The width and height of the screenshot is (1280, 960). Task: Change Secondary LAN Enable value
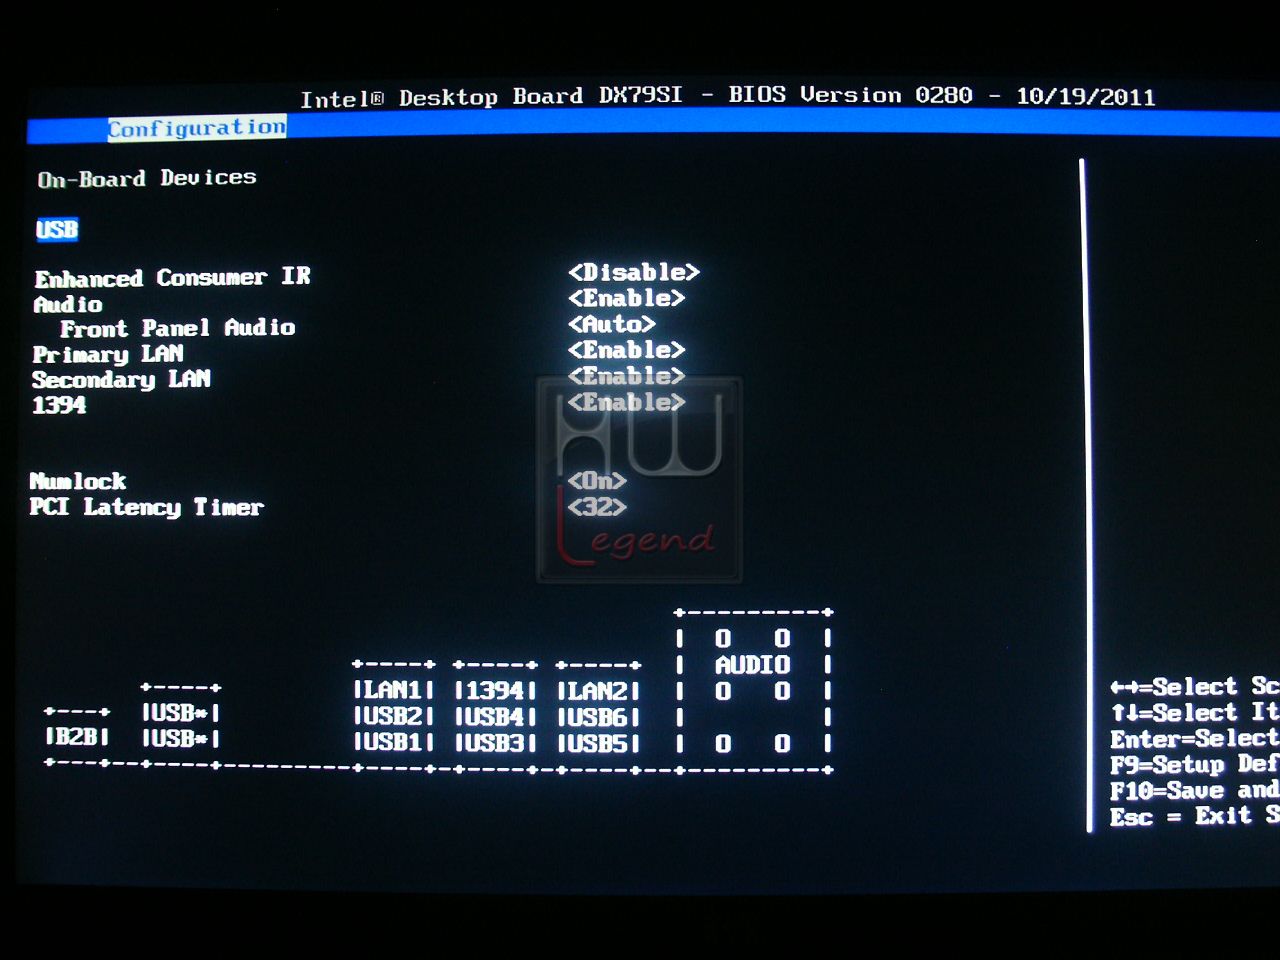627,376
